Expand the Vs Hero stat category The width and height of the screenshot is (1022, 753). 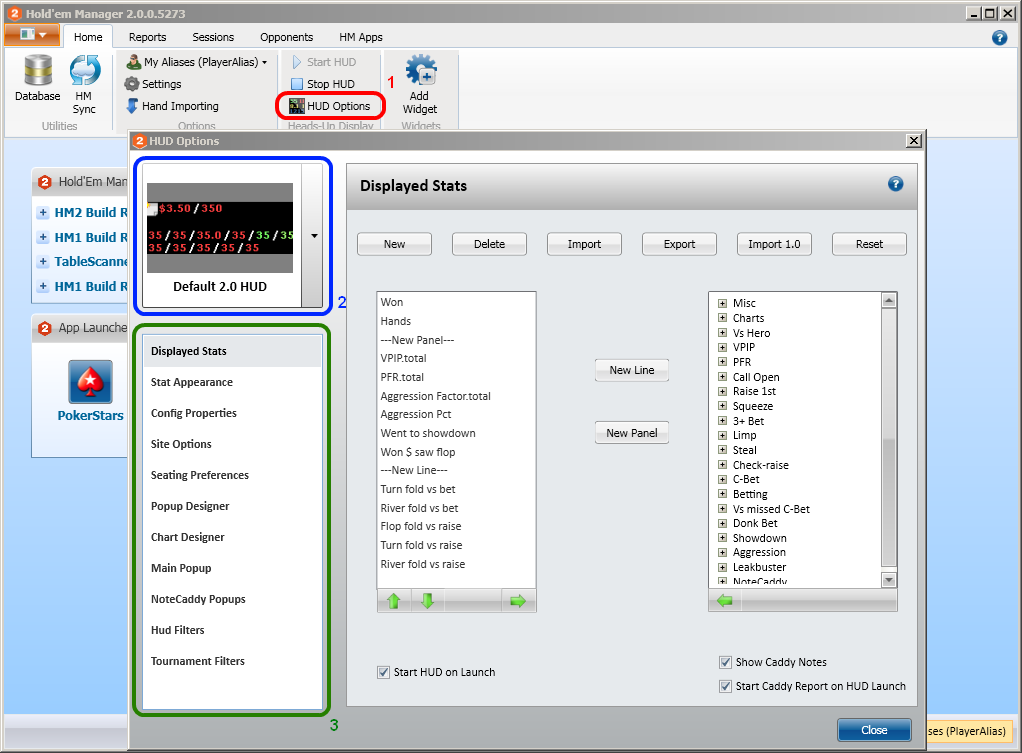722,332
